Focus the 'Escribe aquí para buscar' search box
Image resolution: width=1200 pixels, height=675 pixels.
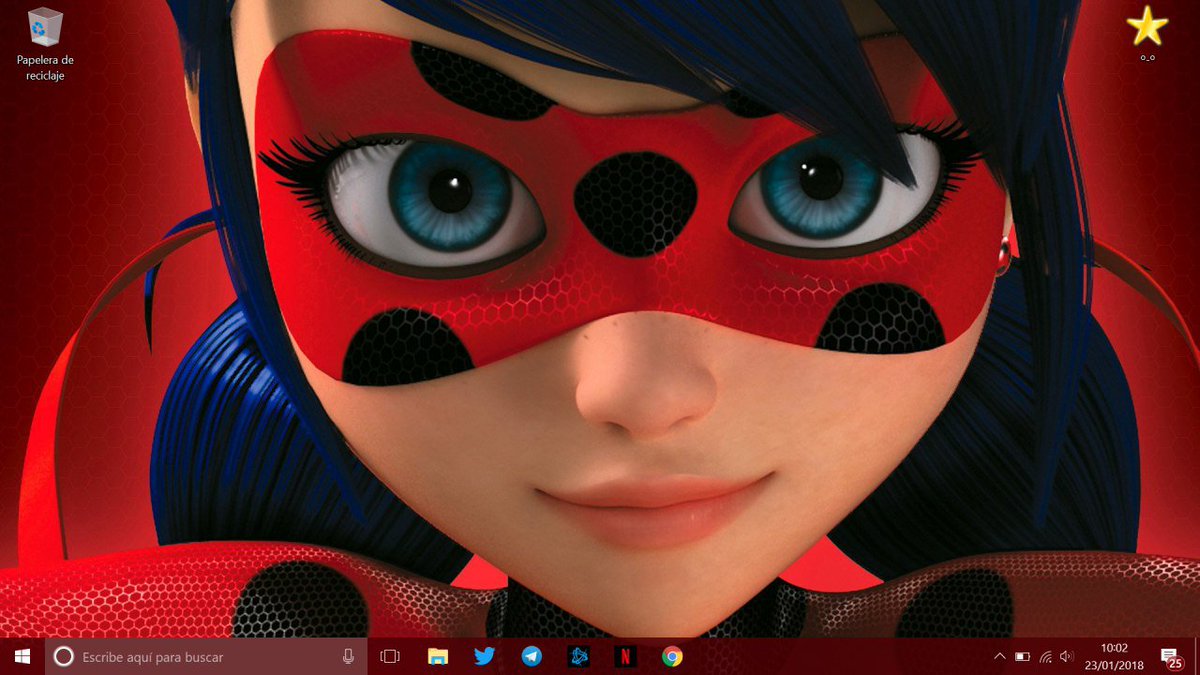(206, 657)
